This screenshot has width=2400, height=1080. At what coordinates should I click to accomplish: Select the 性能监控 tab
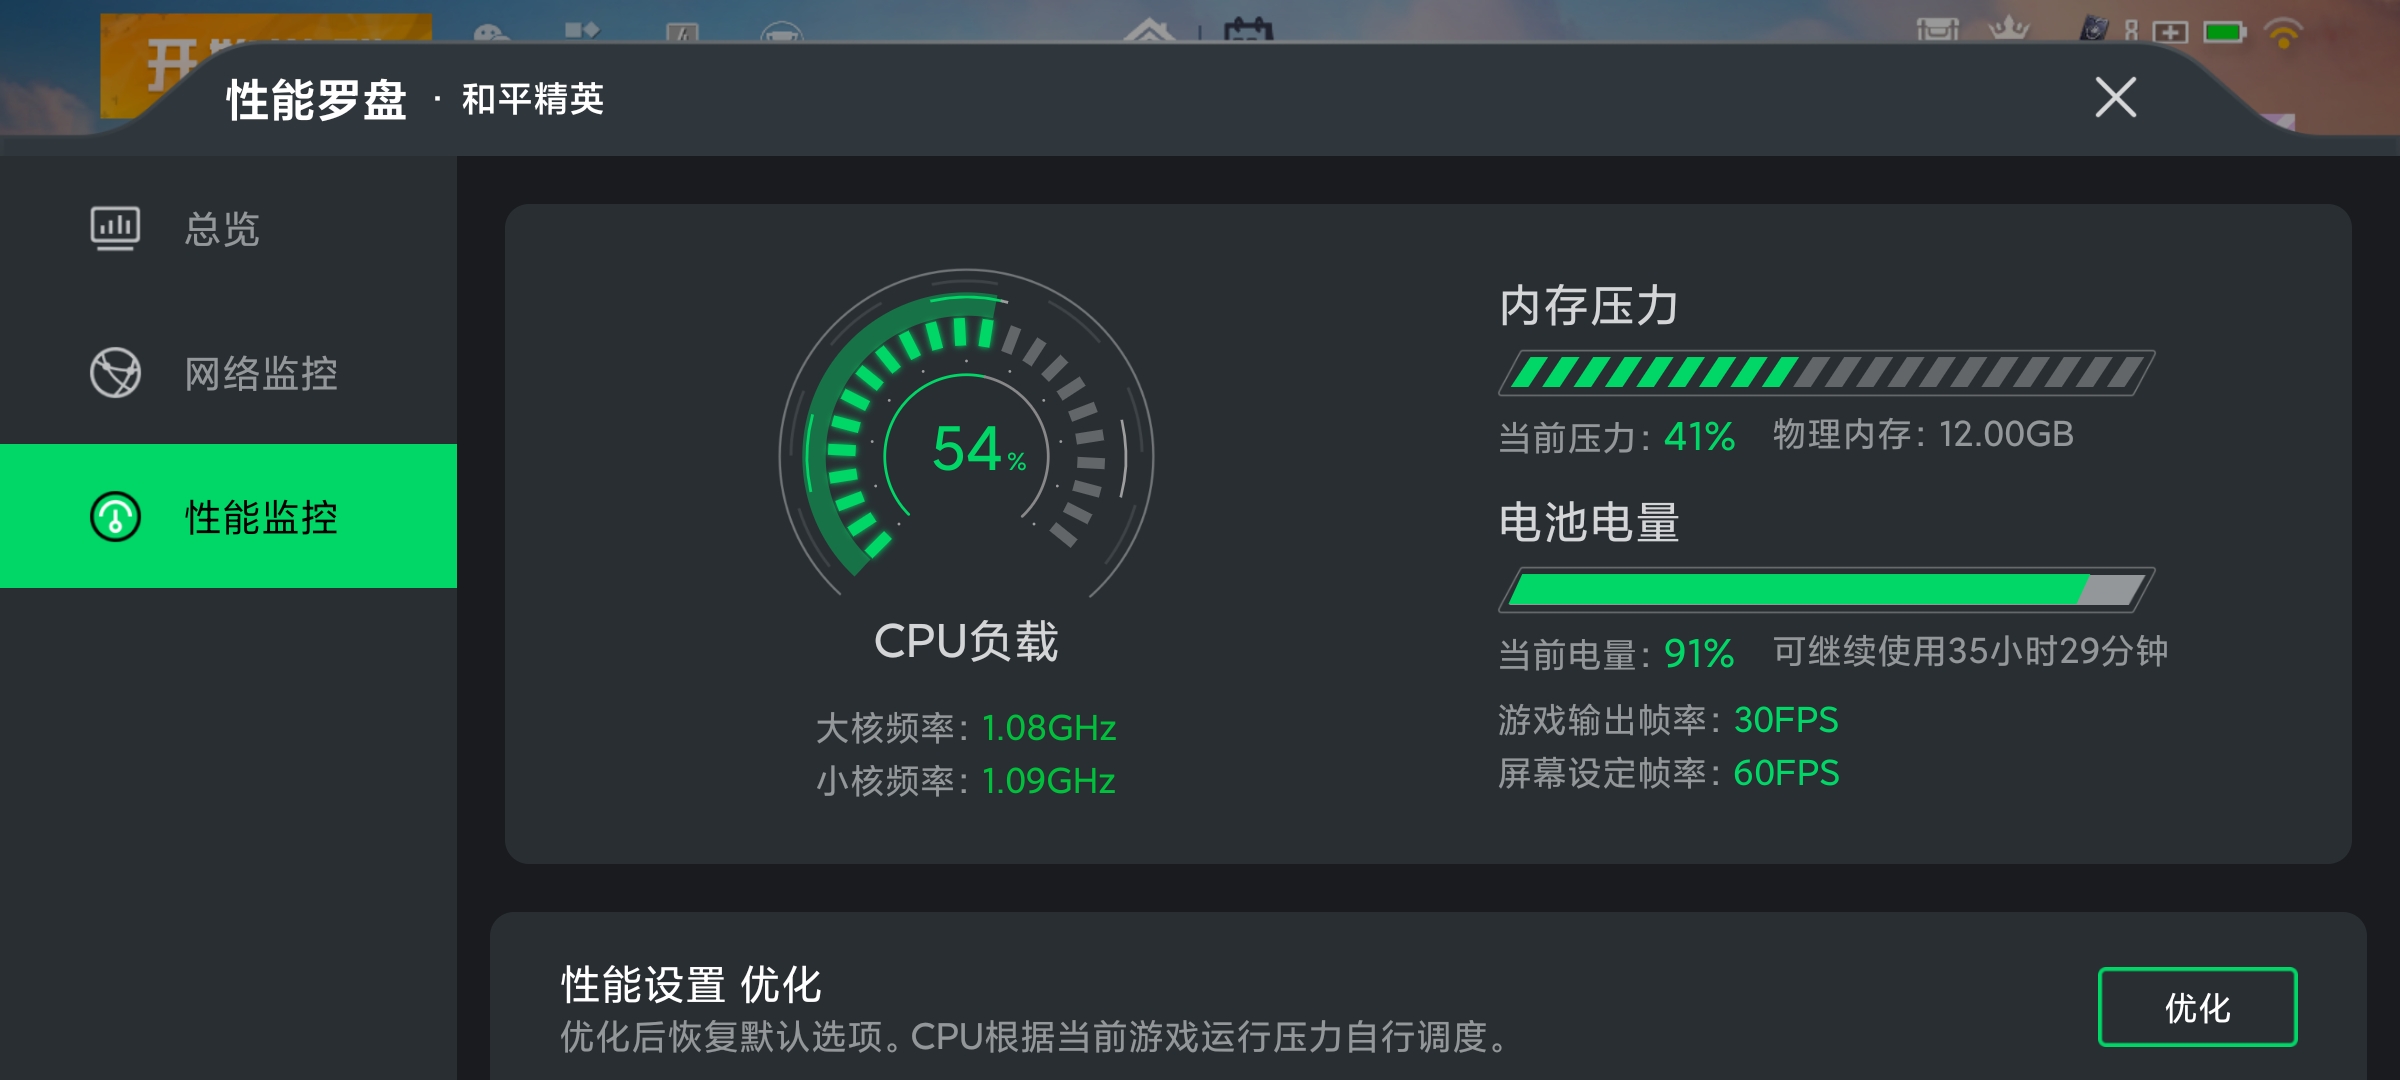228,516
